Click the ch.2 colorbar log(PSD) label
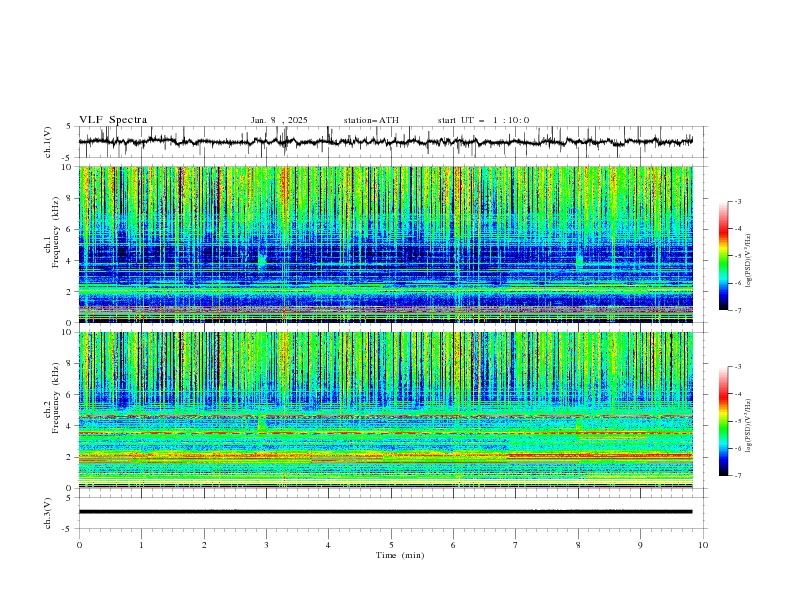Image resolution: width=792 pixels, height=612 pixels. pos(749,425)
